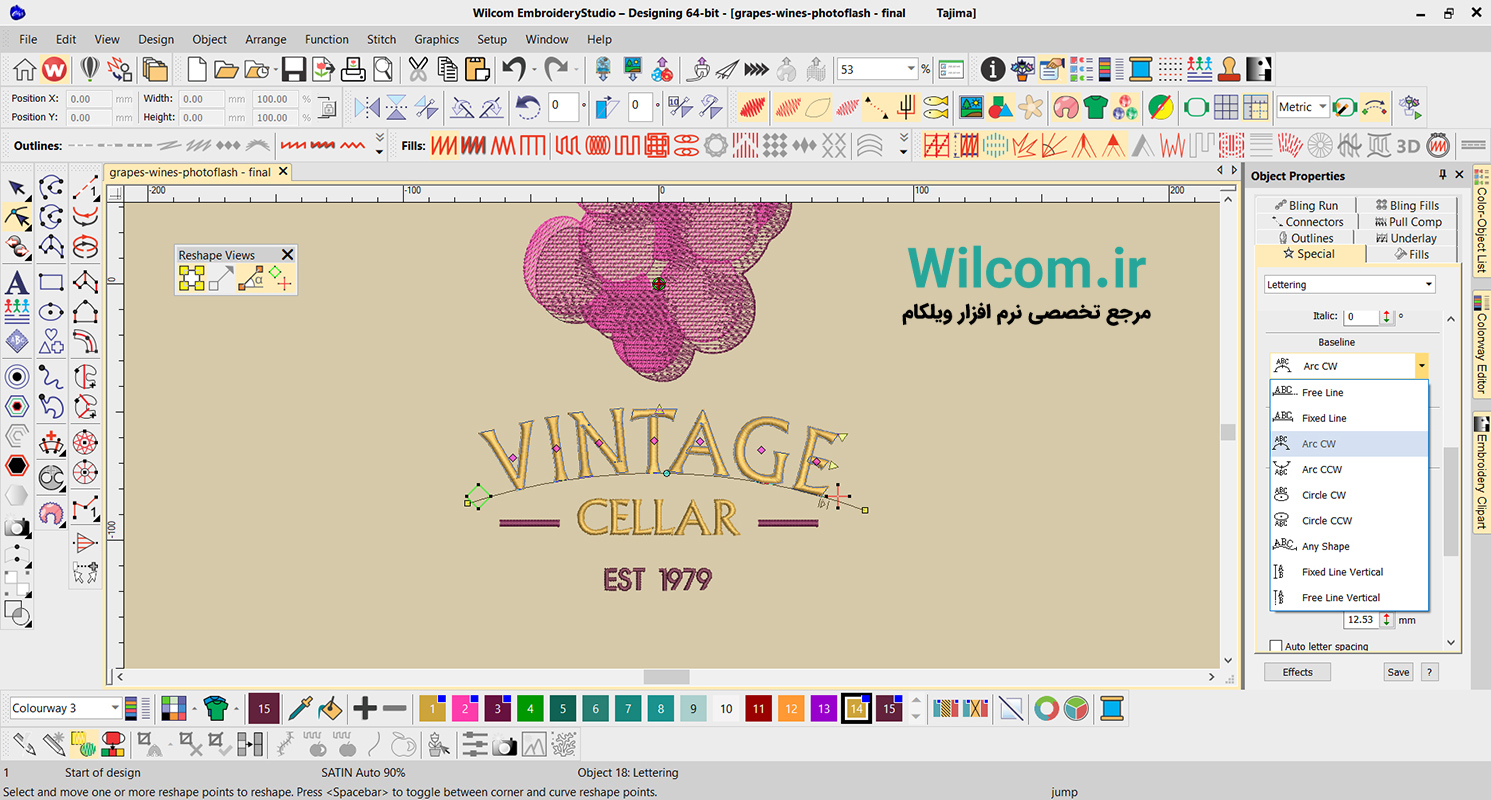Open the Print Preview magnifier icon
1491x800 pixels.
pos(382,69)
